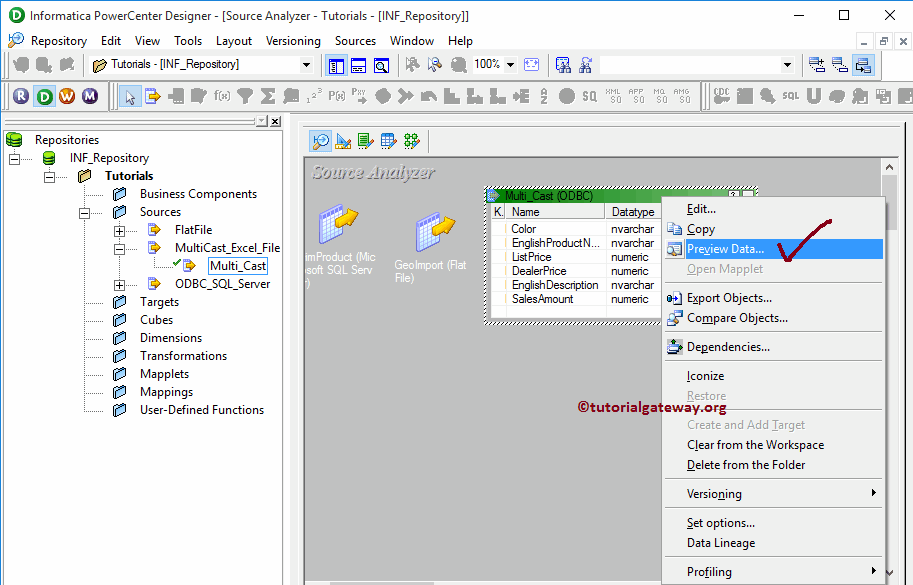Viewport: 913px width, 585px height.
Task: Toggle the Navigator window view button
Action: click(x=336, y=65)
